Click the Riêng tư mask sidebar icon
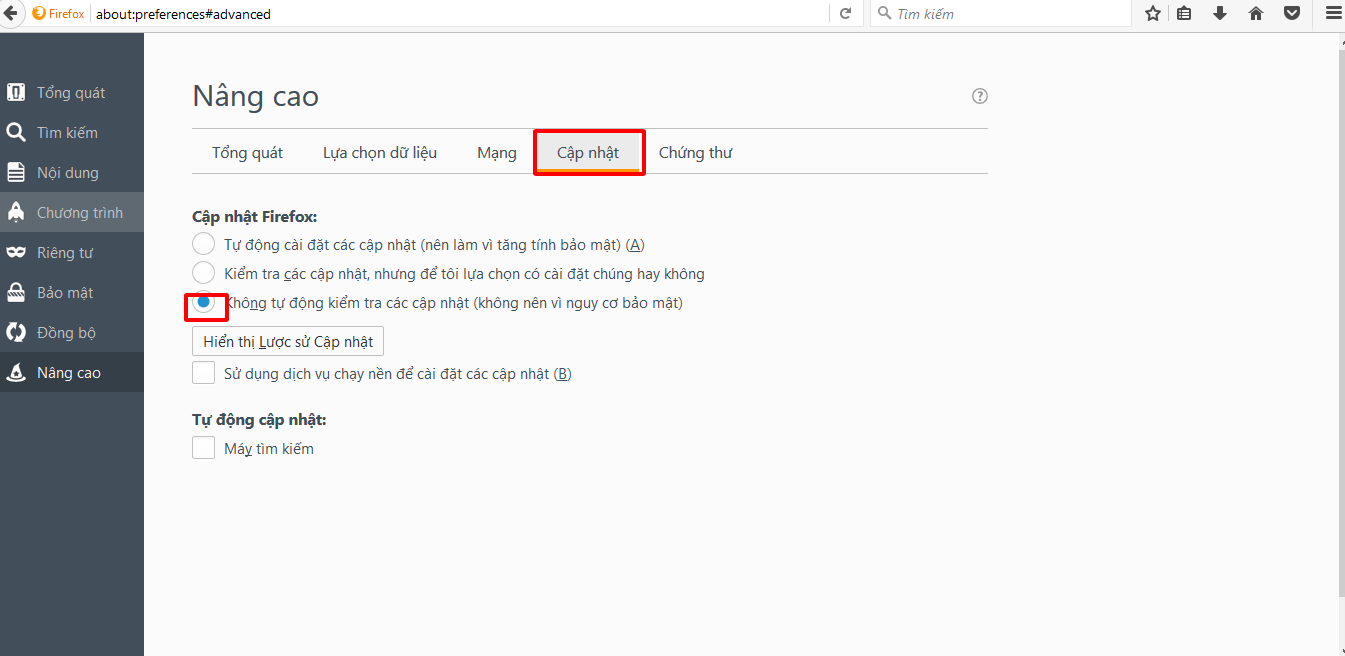The height and width of the screenshot is (656, 1345). click(x=16, y=252)
